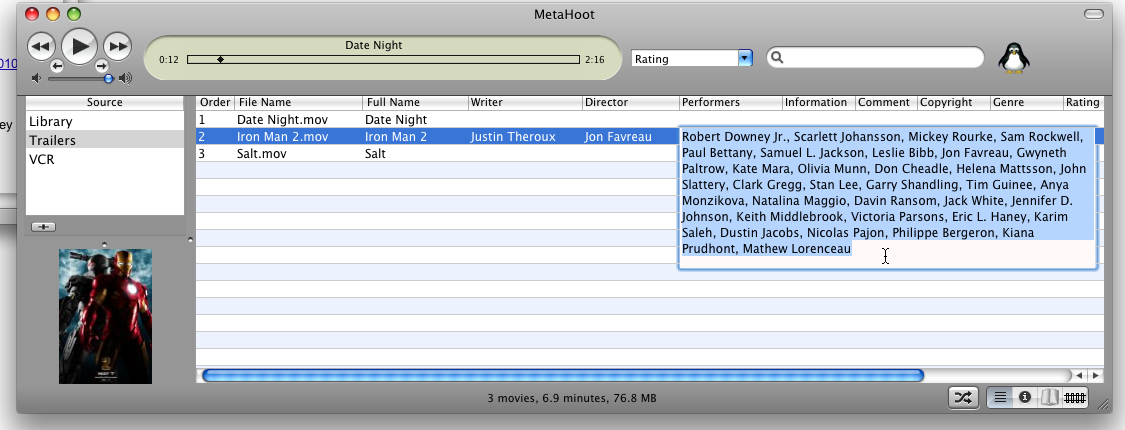Click the Genre column header
This screenshot has height=430, width=1125.
(x=1026, y=103)
